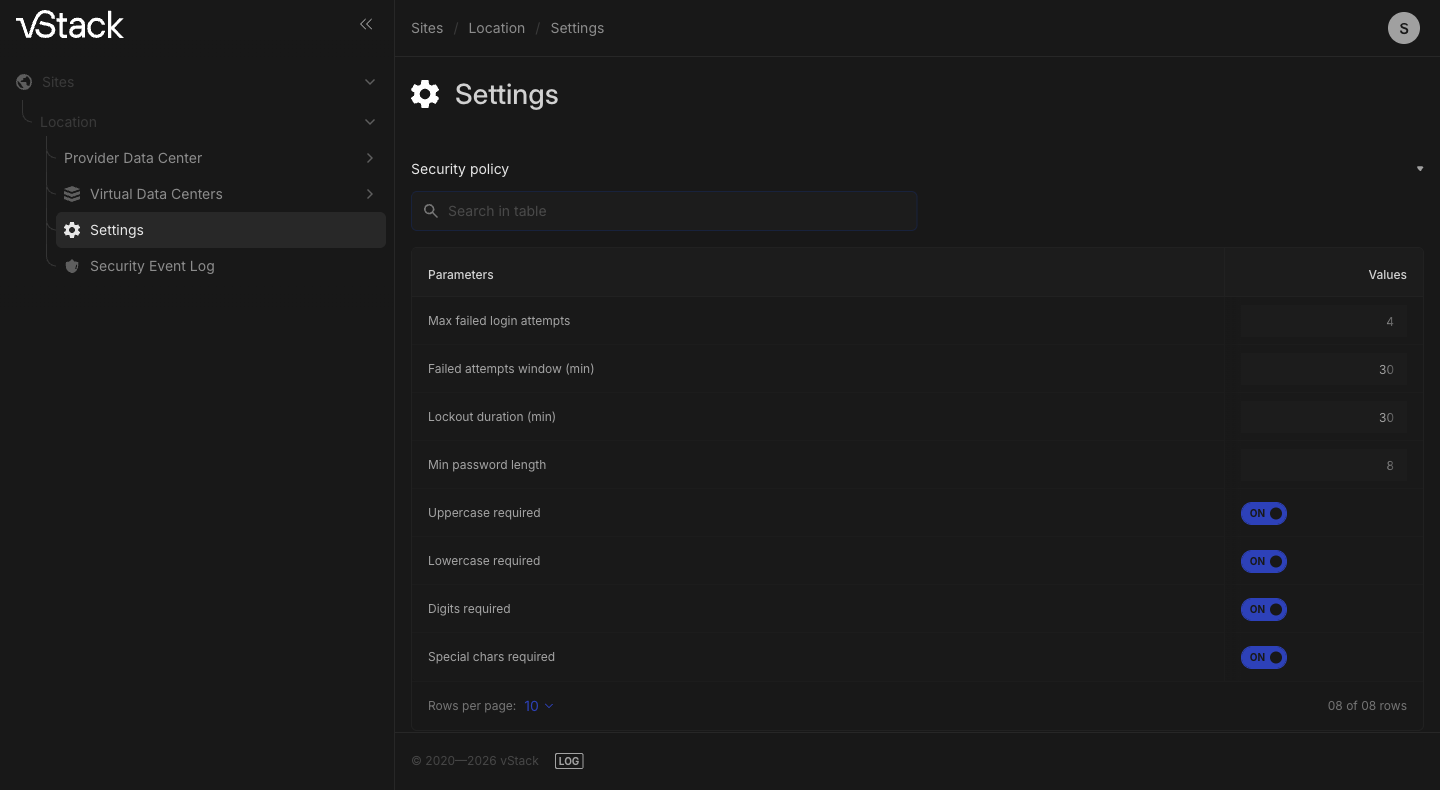Click the Search in table field
This screenshot has width=1440, height=790.
664,211
